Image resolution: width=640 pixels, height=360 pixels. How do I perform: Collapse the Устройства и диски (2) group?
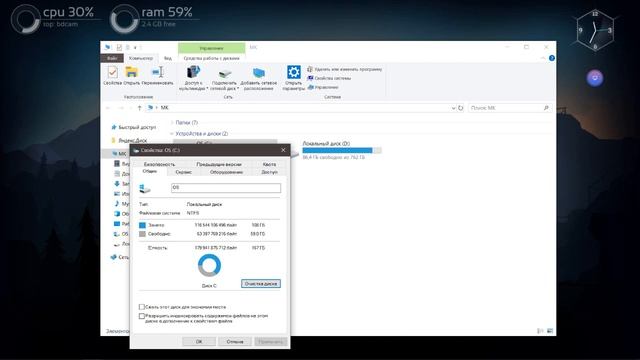172,134
